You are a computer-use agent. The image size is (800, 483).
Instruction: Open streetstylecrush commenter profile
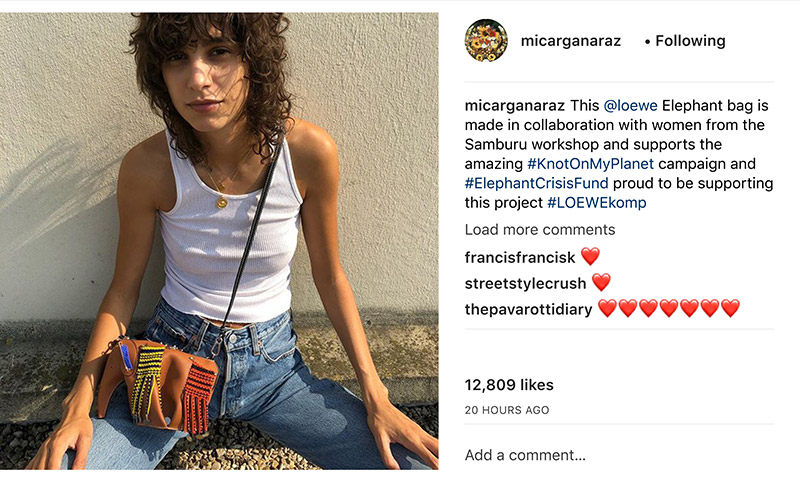point(526,282)
